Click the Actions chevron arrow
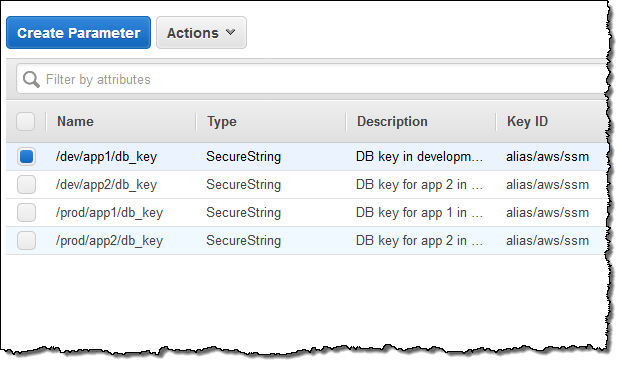This screenshot has height=365, width=622. click(230, 32)
